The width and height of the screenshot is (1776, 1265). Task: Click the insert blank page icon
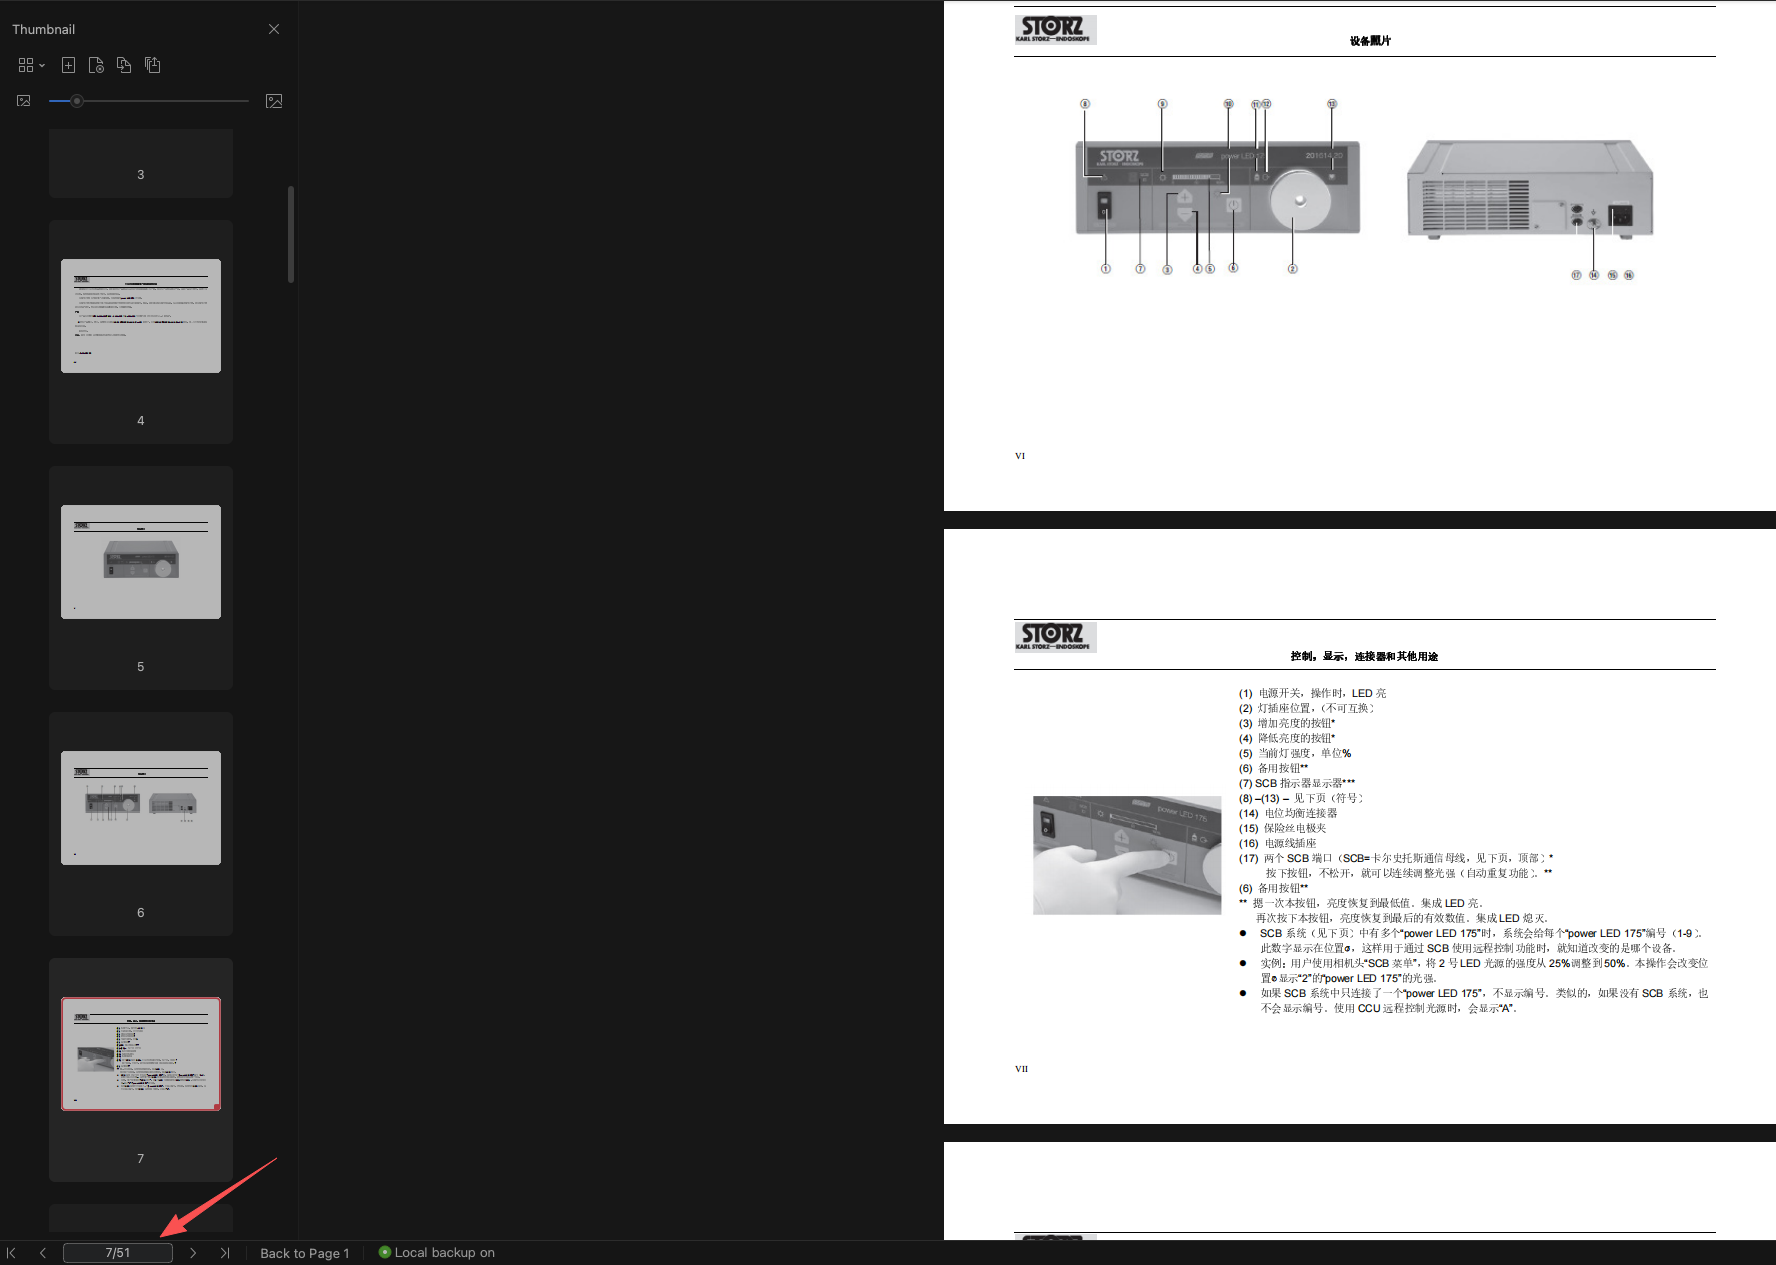coord(68,65)
